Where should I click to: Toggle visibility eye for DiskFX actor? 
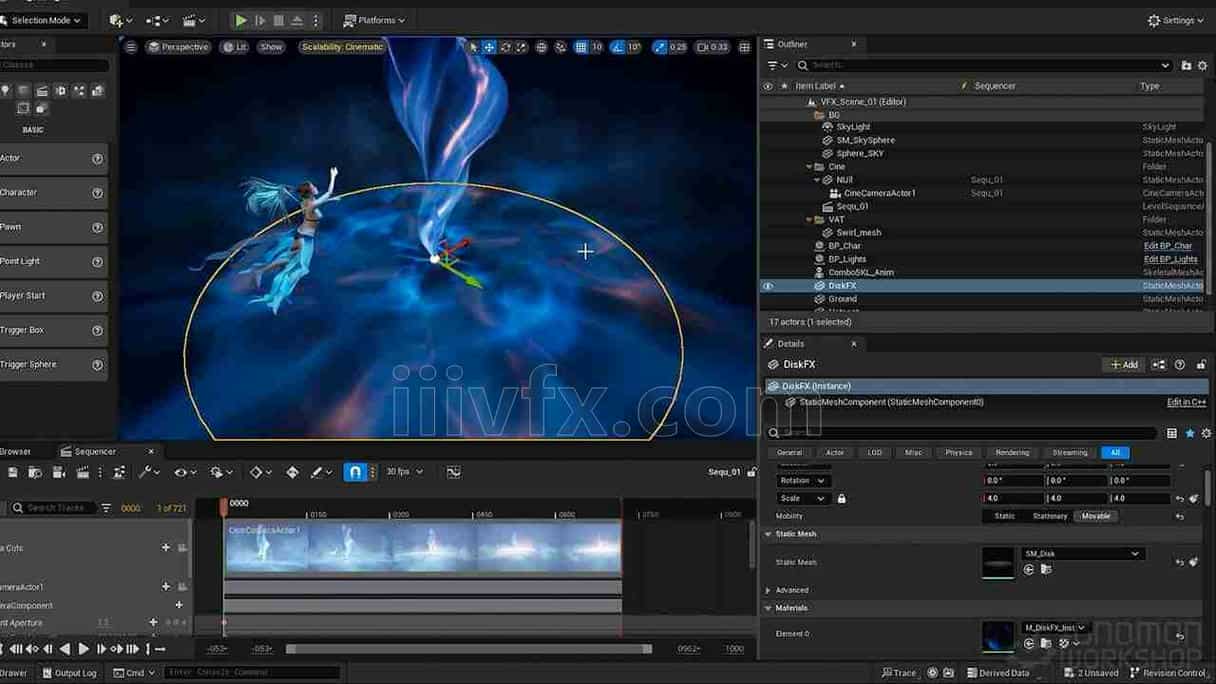(x=768, y=286)
